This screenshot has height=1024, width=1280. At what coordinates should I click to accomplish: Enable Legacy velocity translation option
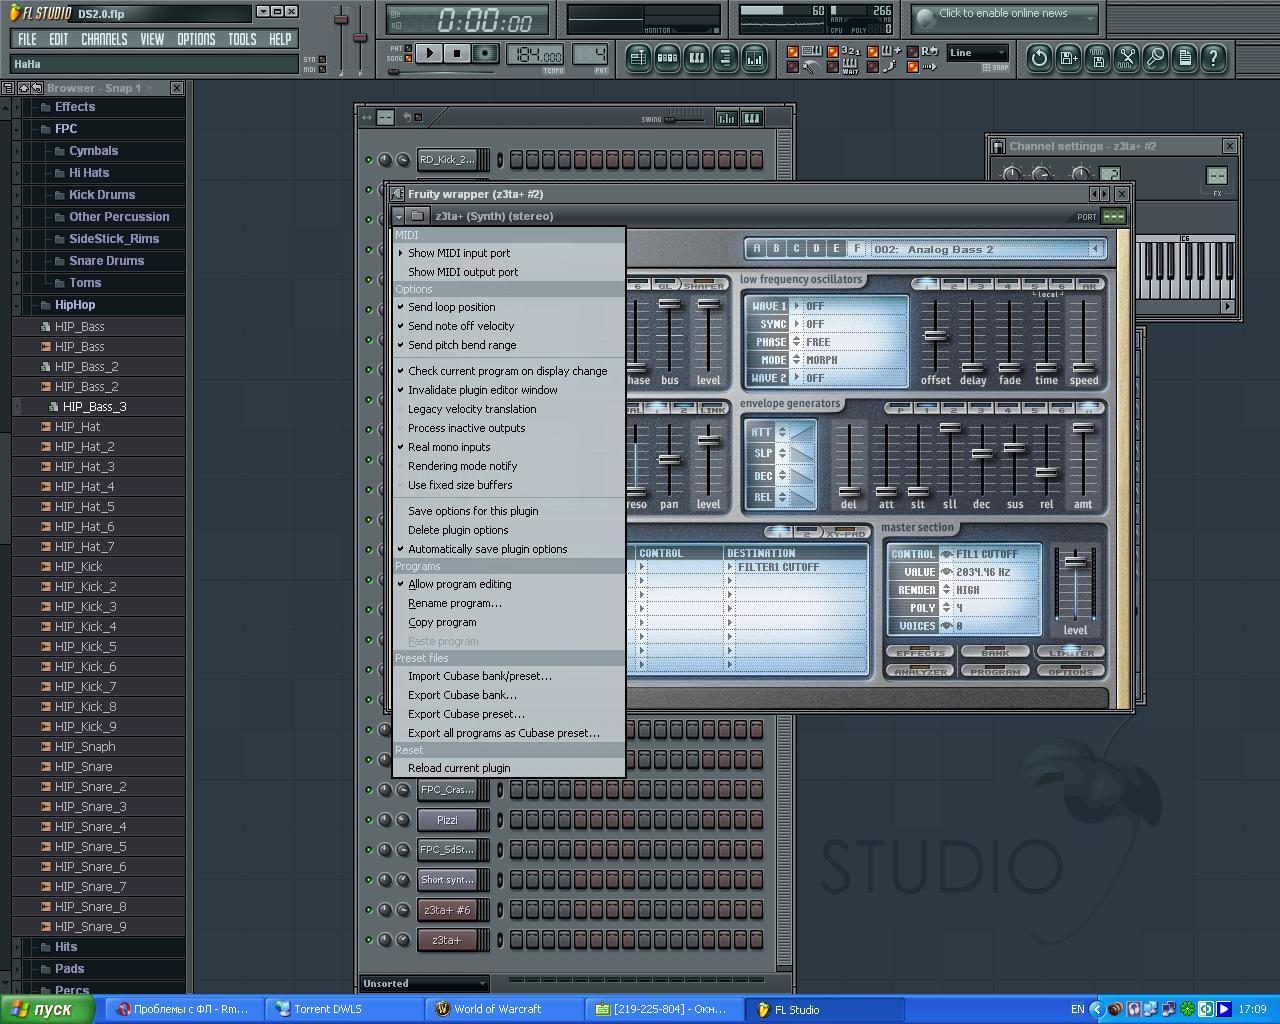[x=472, y=409]
